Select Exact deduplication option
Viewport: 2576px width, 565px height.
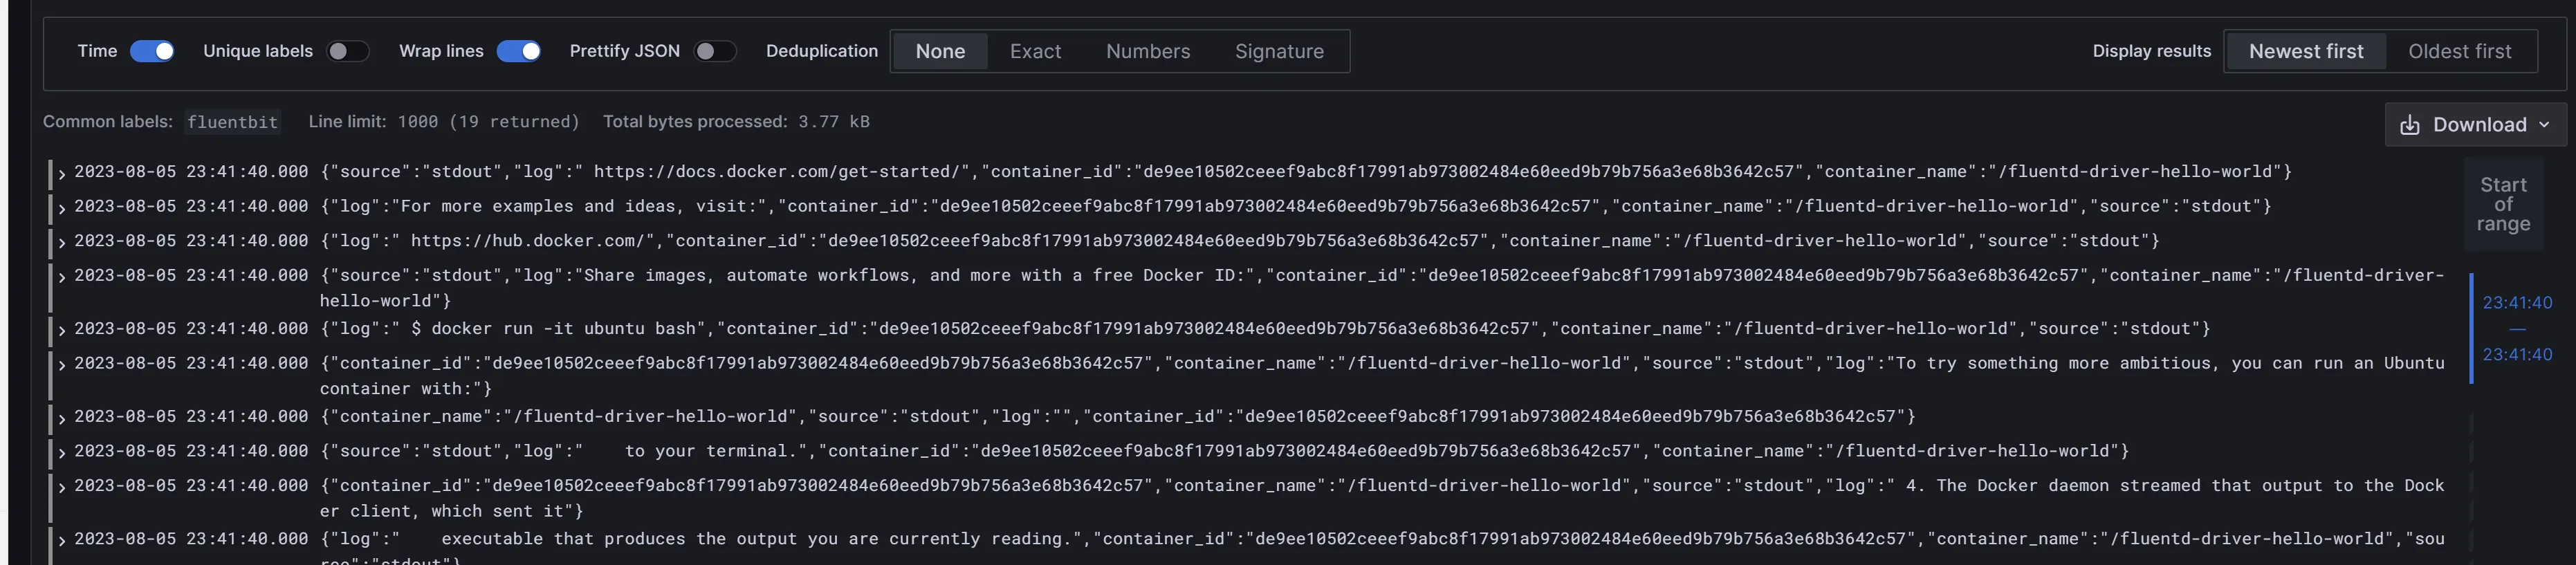pyautogui.click(x=1035, y=51)
